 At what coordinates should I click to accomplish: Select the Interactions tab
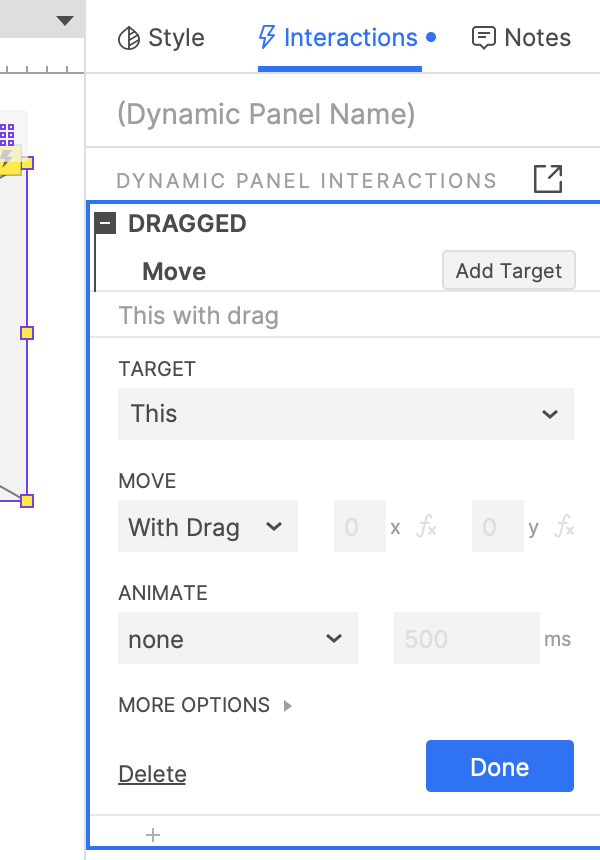click(339, 38)
